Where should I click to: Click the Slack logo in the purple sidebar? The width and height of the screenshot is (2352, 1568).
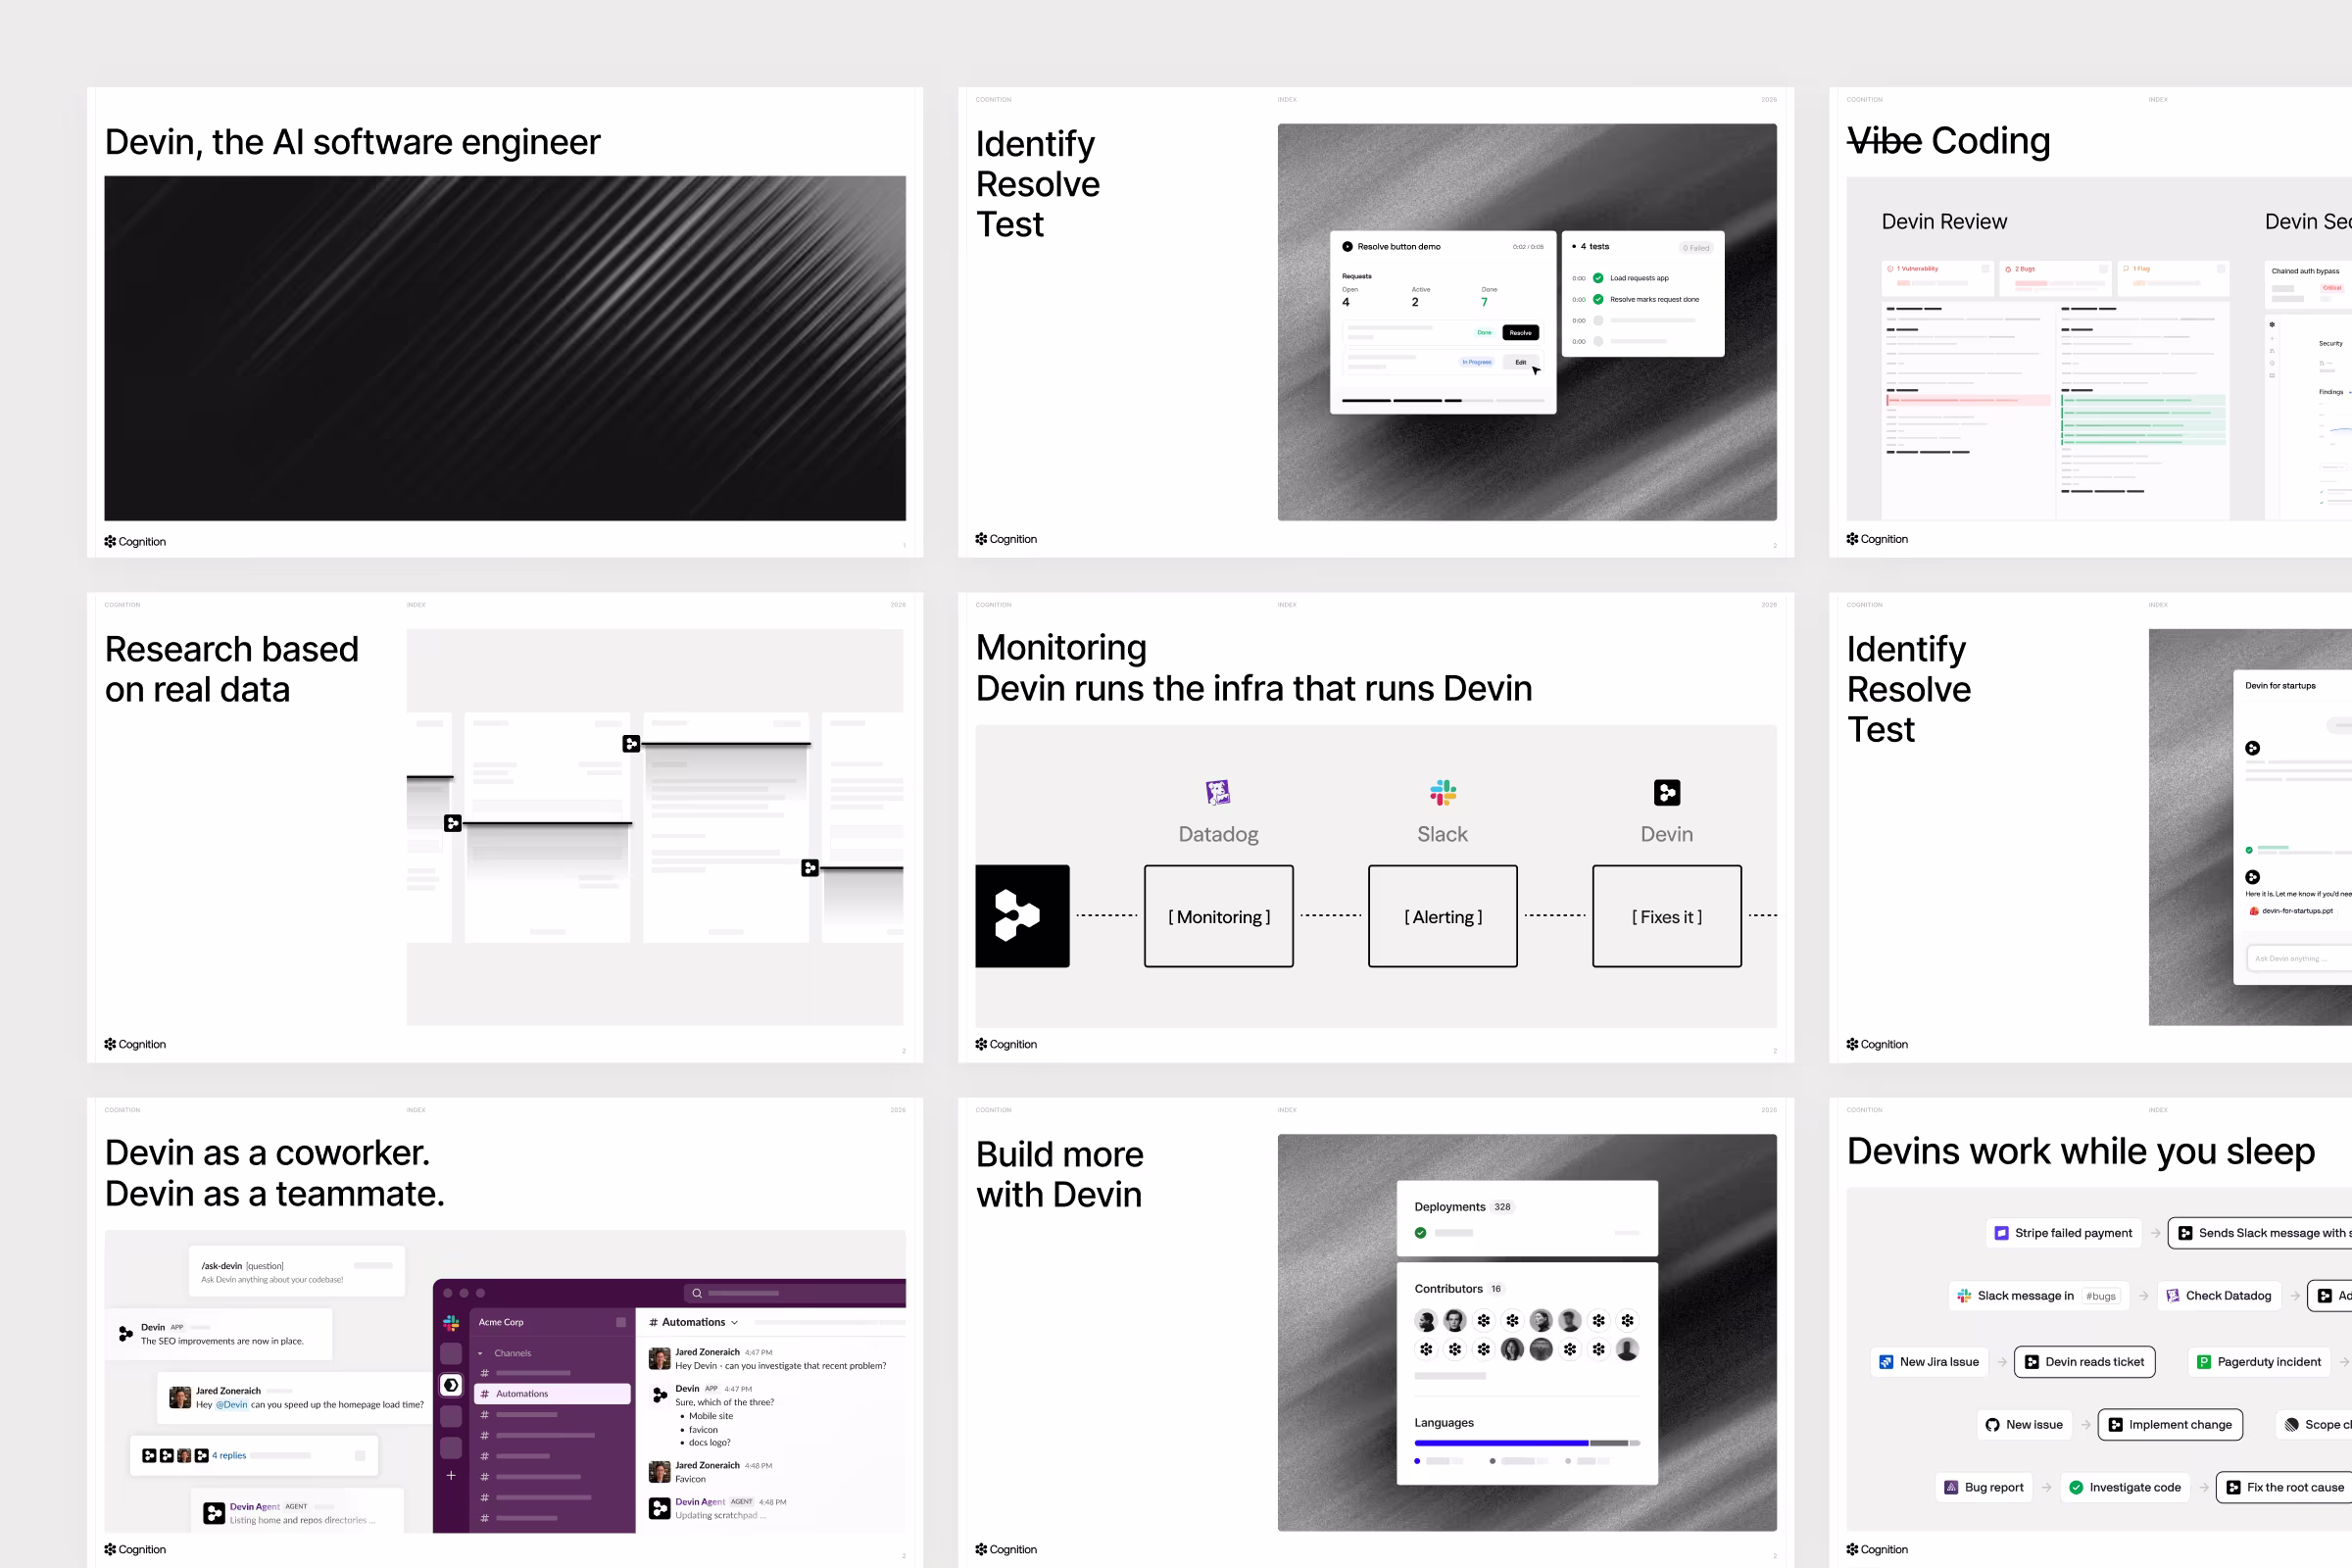coord(451,1323)
